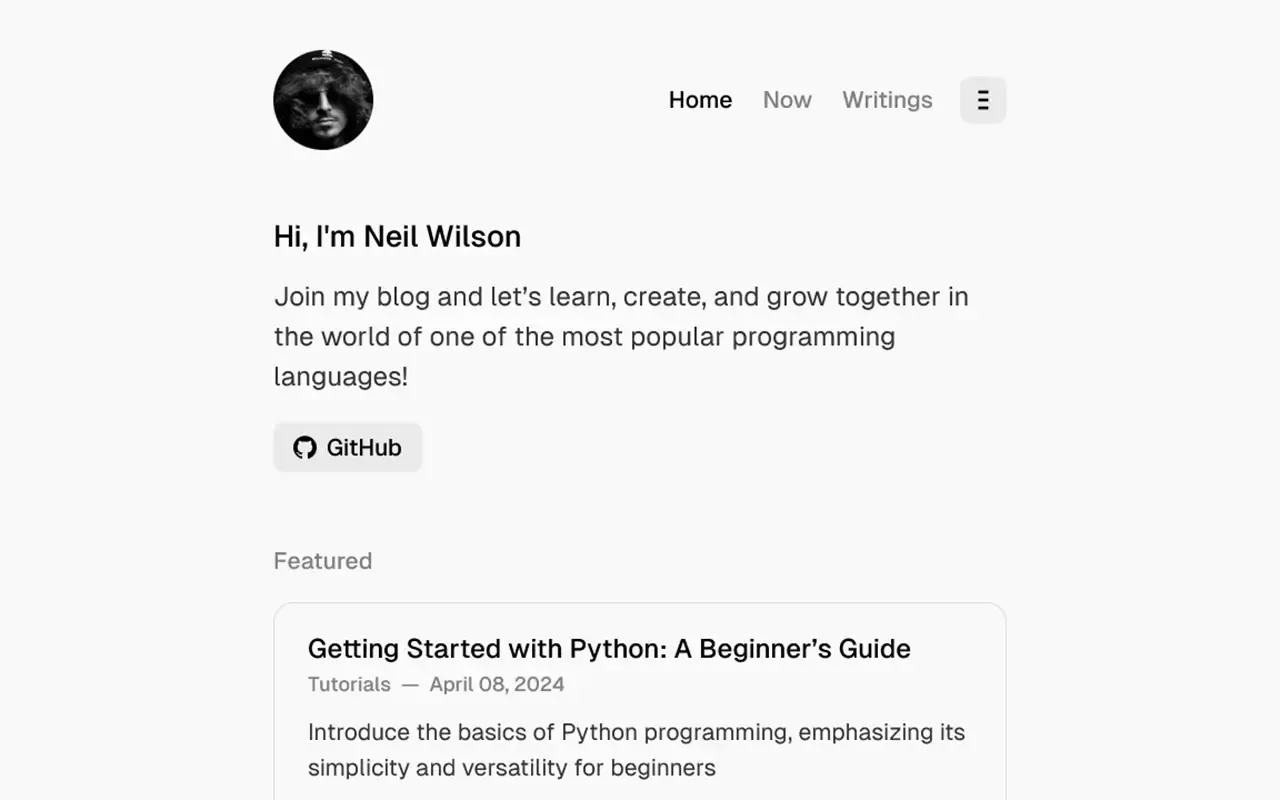Image resolution: width=1280 pixels, height=800 pixels.
Task: Click the "Introduce the basics of Python" summary line
Action: (636, 732)
